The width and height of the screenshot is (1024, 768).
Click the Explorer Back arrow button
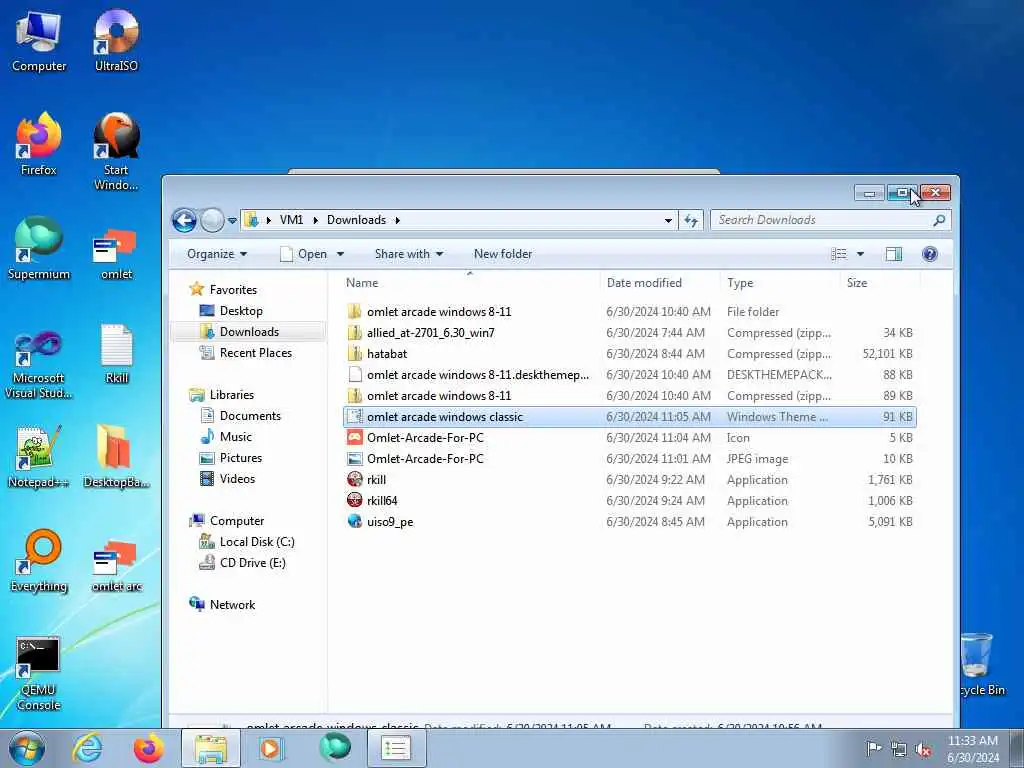pyautogui.click(x=184, y=221)
